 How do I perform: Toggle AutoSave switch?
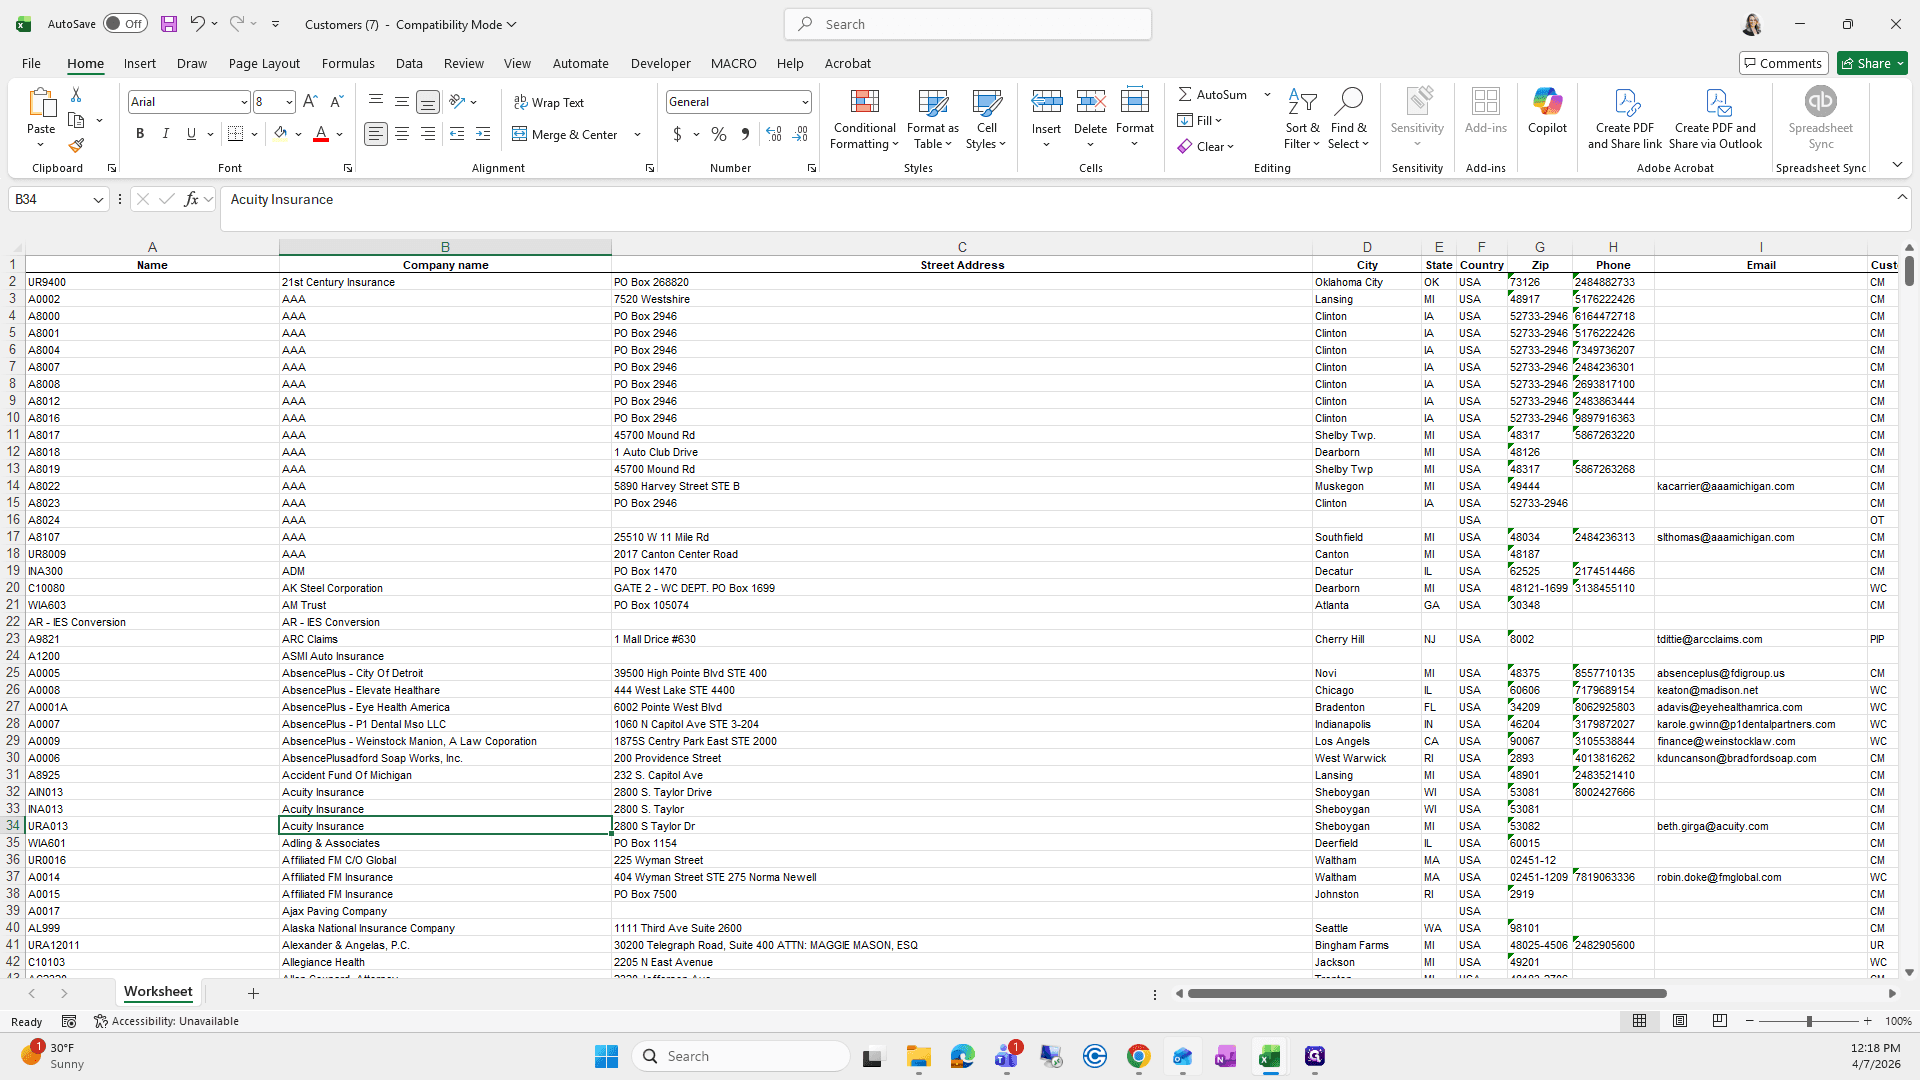pyautogui.click(x=125, y=24)
